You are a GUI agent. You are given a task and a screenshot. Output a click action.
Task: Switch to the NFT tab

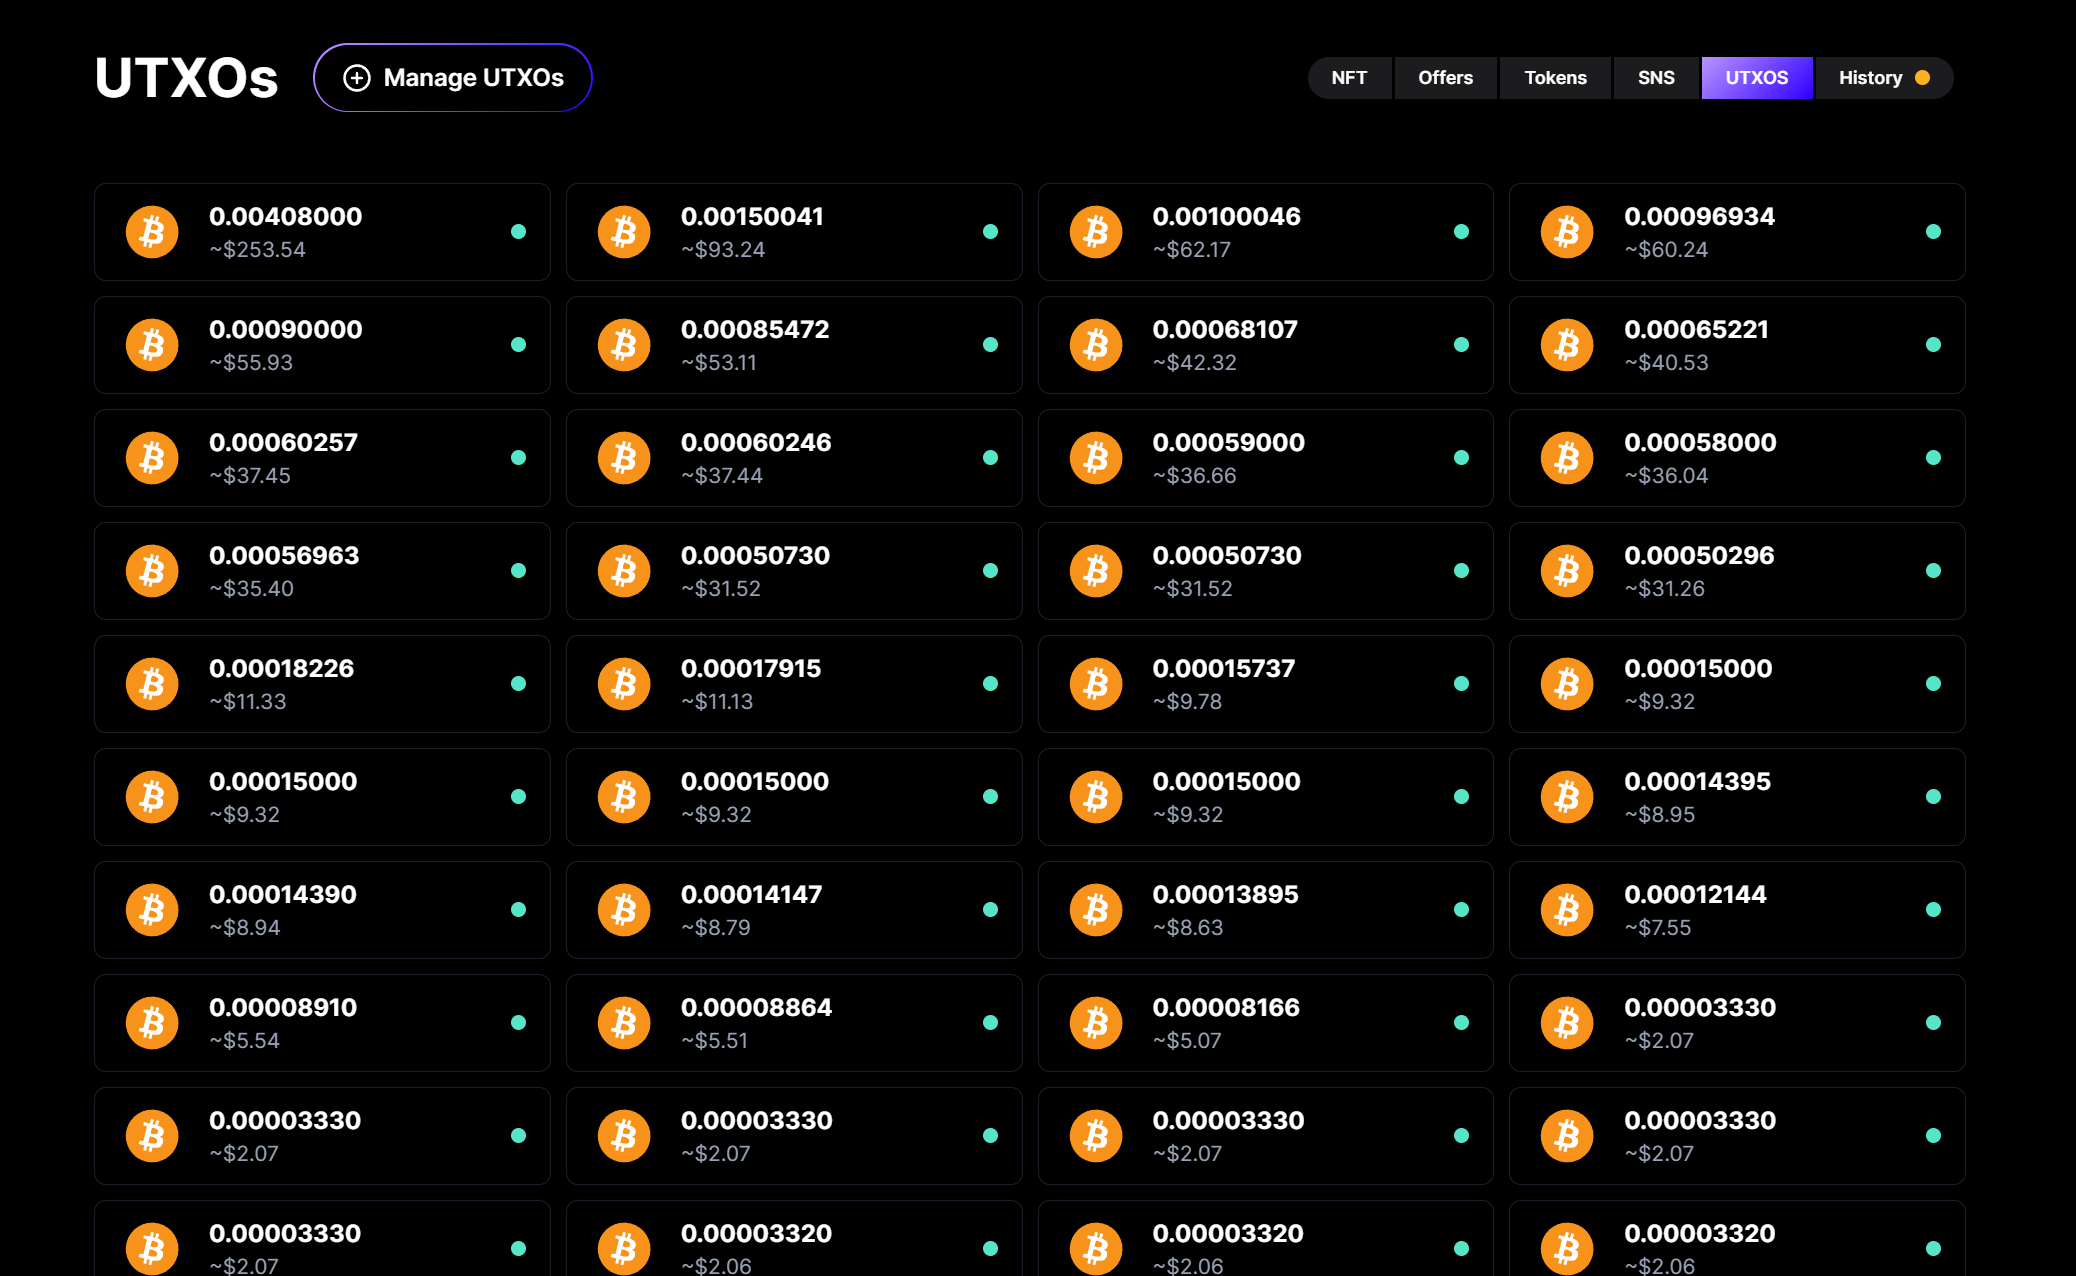click(x=1349, y=78)
